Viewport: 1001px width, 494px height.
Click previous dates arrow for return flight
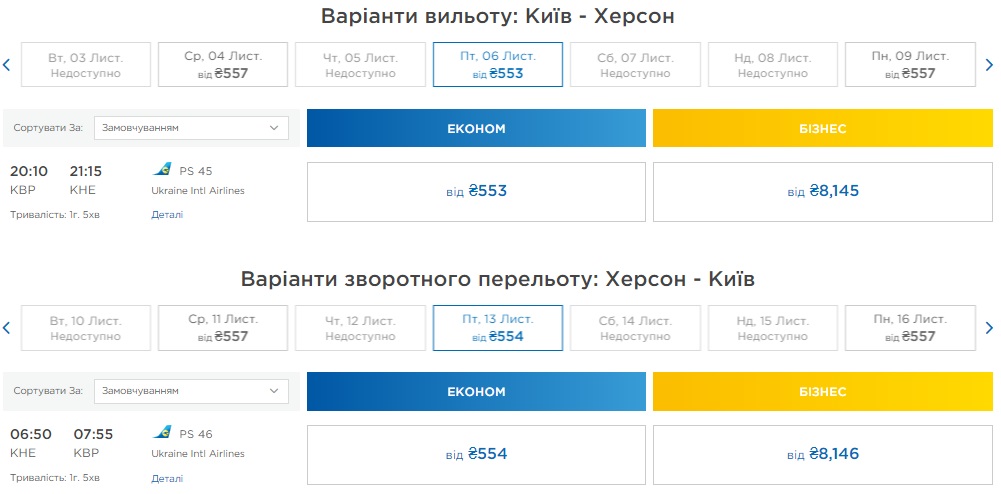(7, 328)
